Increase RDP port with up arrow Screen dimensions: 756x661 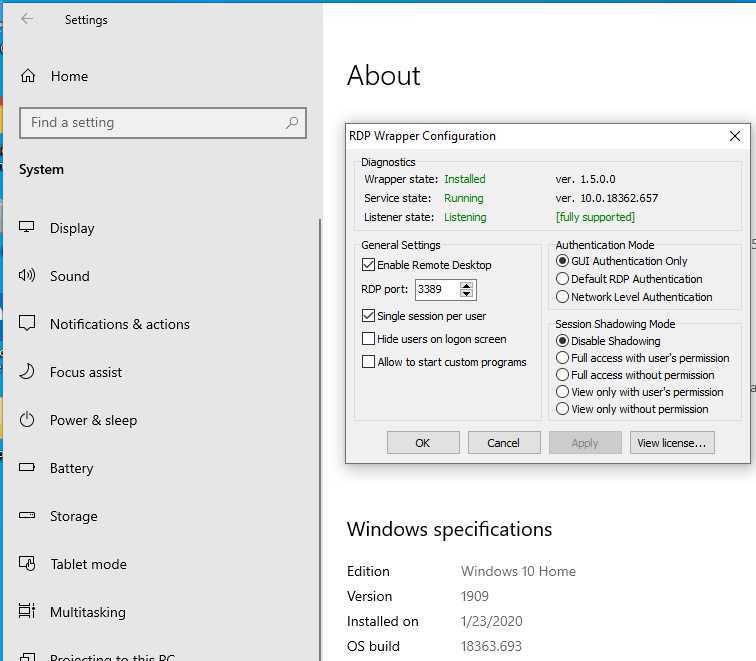466,286
